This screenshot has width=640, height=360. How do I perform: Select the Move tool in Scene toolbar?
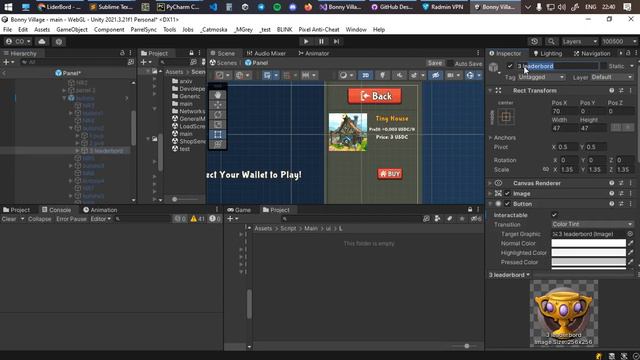click(218, 104)
